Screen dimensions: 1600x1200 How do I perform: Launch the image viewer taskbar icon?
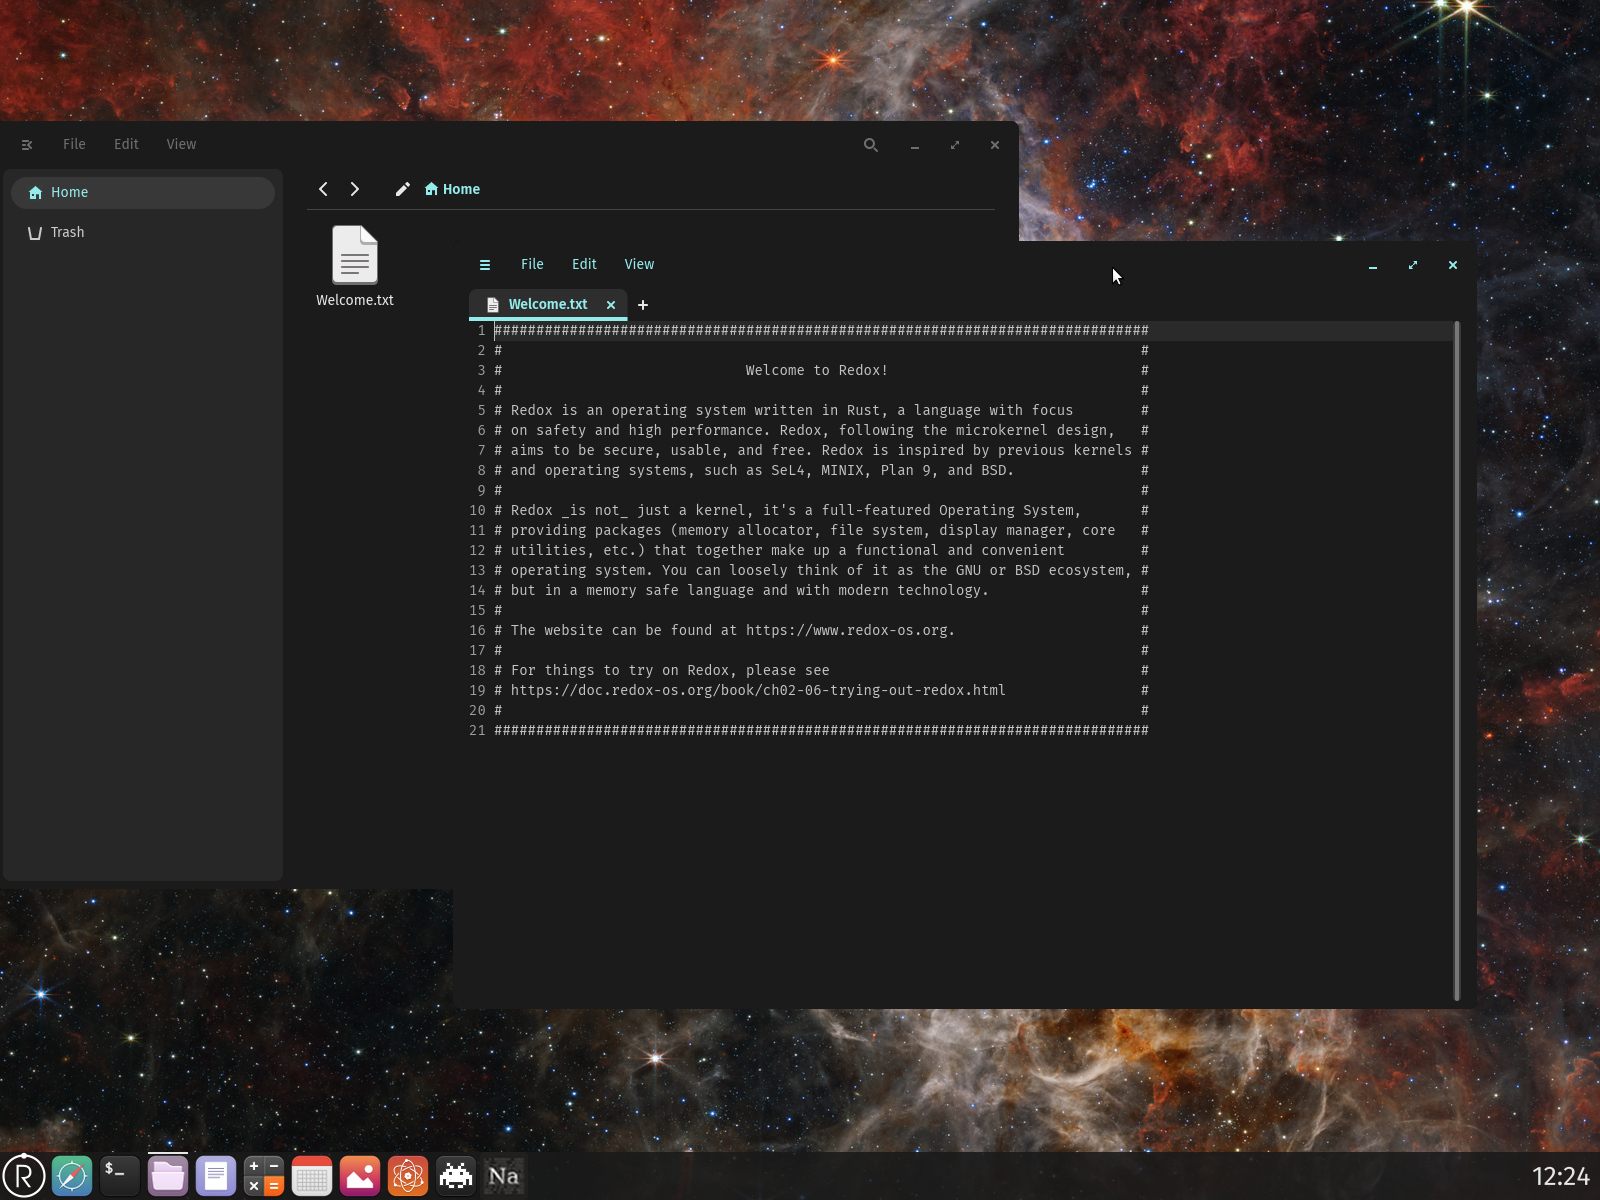[x=360, y=1176]
